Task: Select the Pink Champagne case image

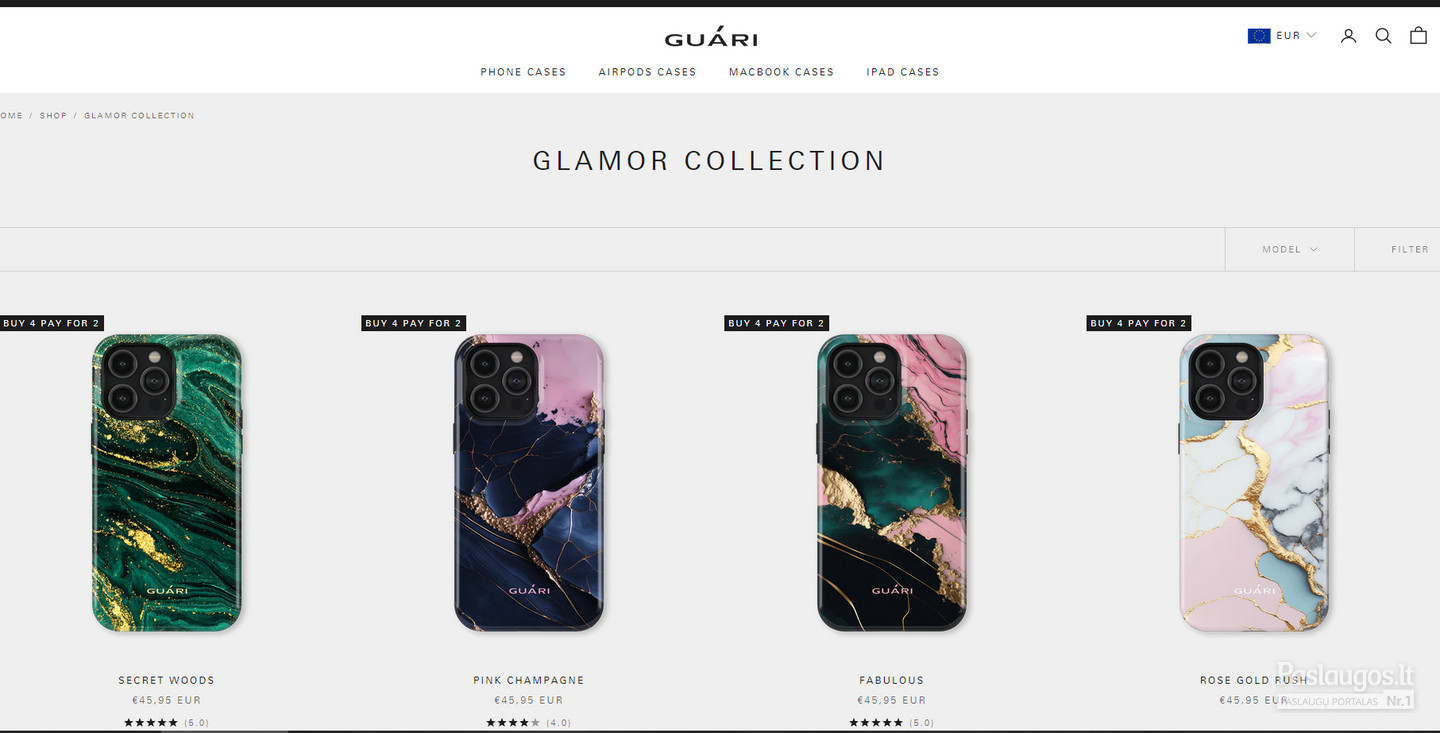Action: coord(529,483)
